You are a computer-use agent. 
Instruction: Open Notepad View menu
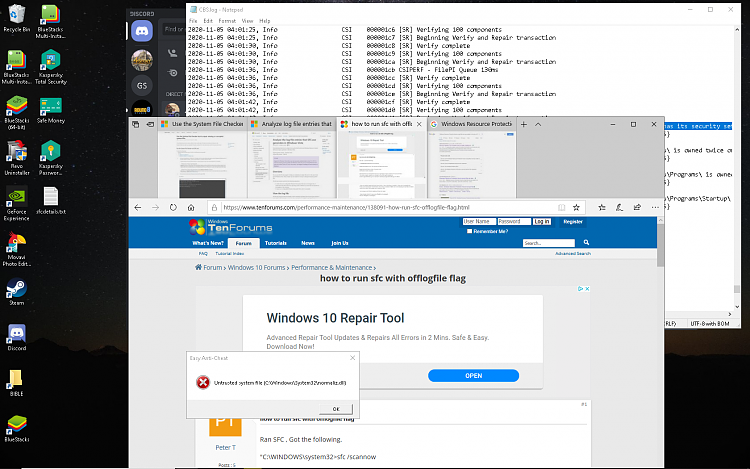[247, 21]
